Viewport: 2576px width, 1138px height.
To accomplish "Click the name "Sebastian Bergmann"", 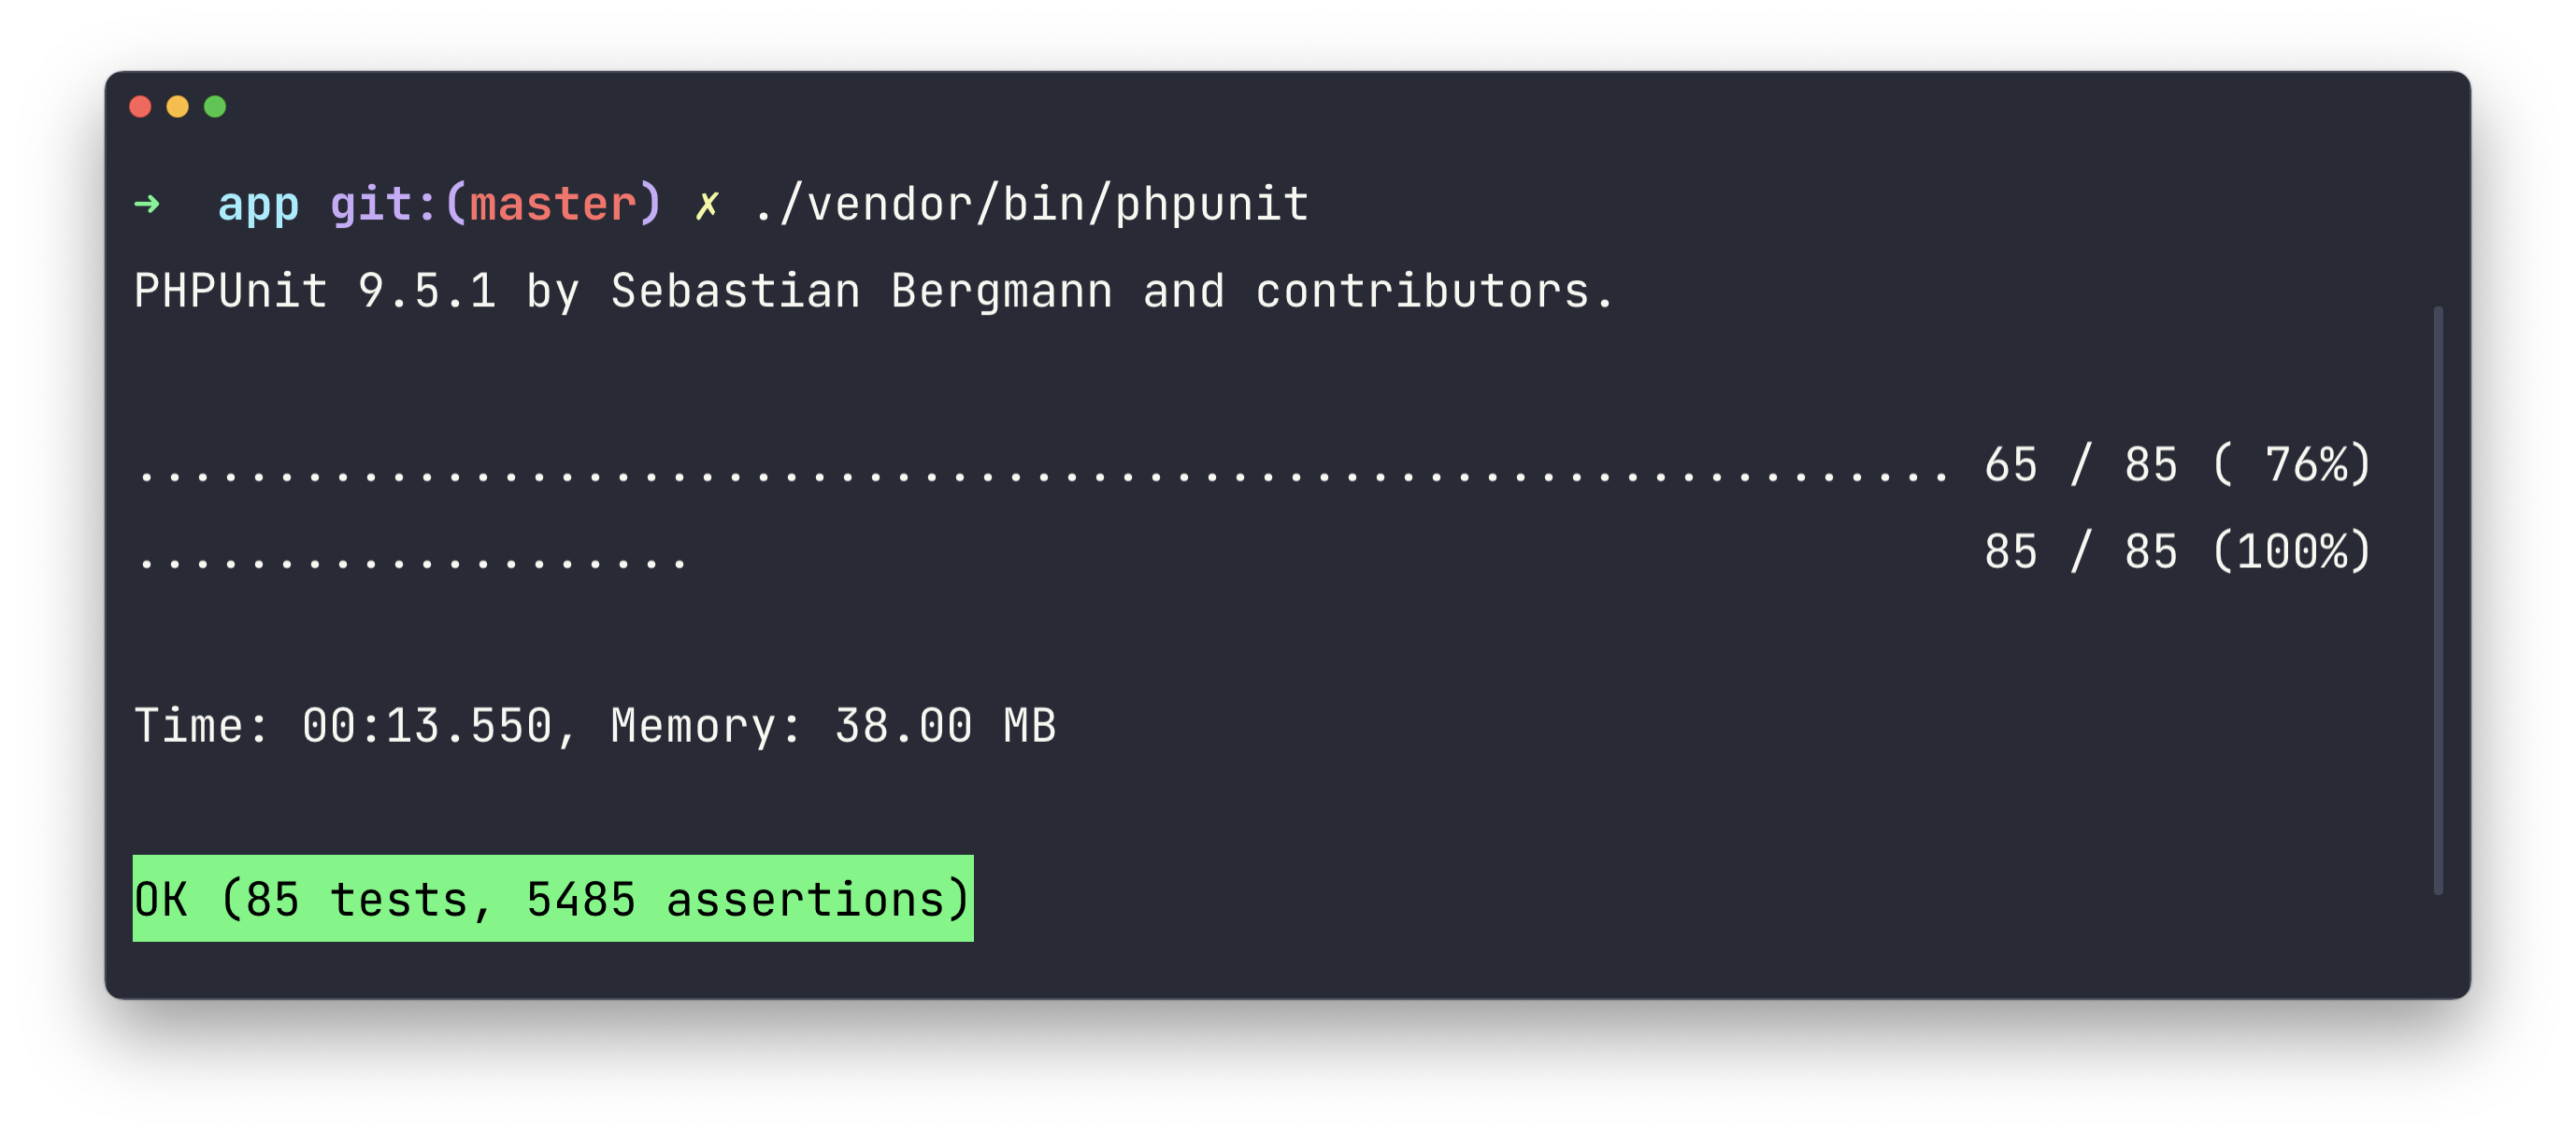I will point(861,292).
